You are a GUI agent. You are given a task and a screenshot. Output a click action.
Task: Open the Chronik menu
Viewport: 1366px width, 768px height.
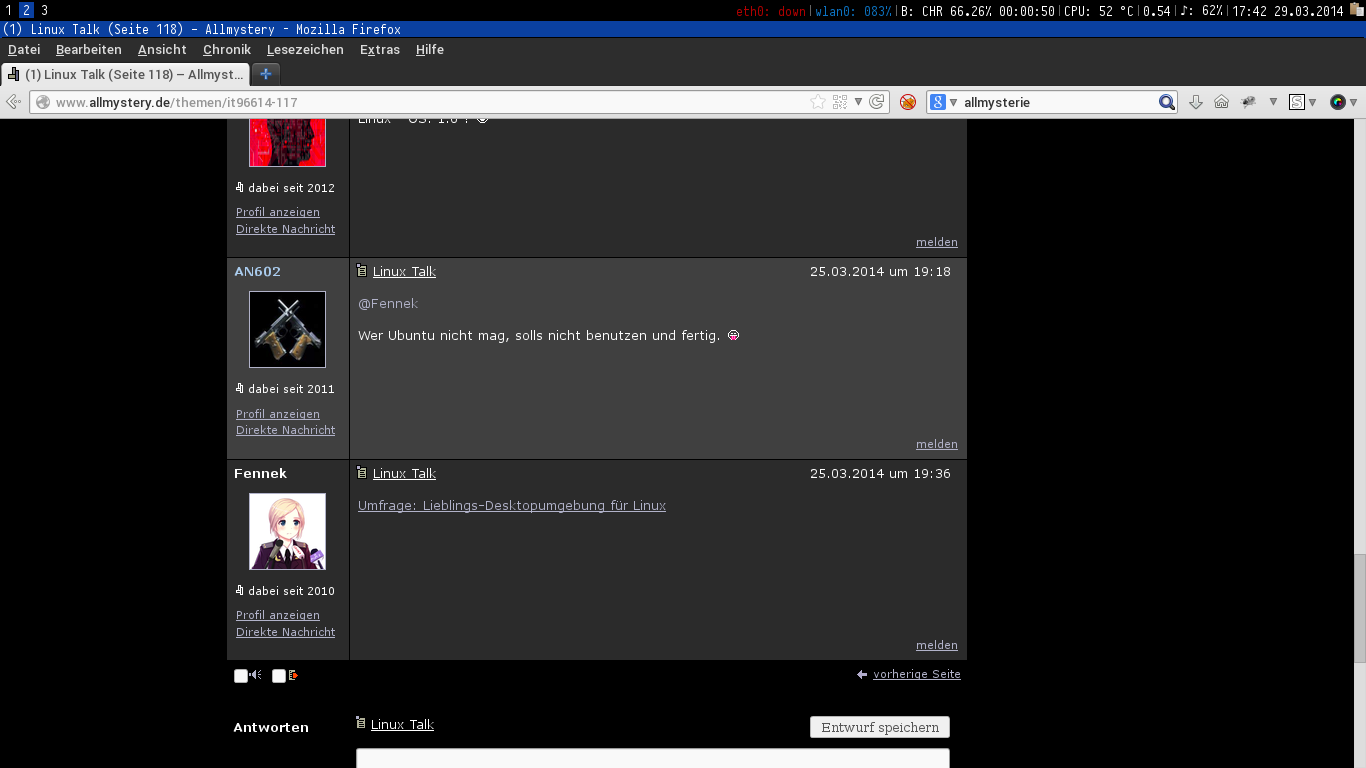point(227,49)
